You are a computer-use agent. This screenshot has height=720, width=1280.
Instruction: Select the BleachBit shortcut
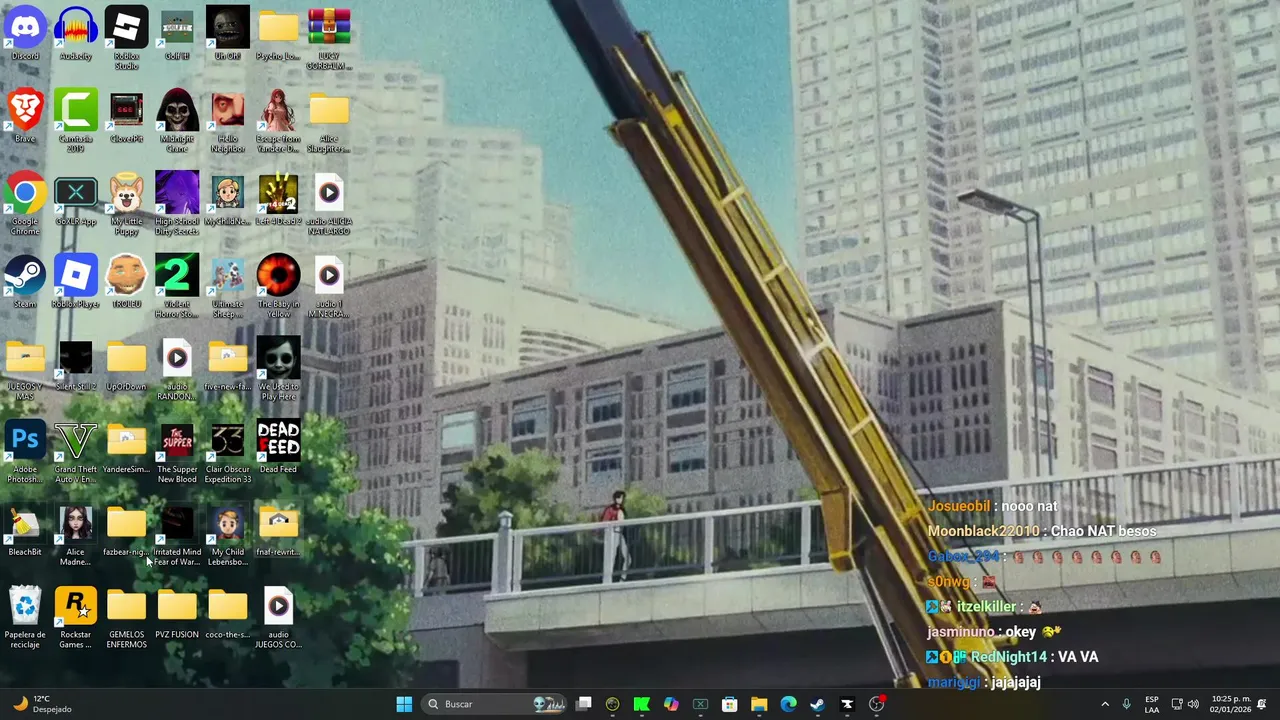[25, 530]
